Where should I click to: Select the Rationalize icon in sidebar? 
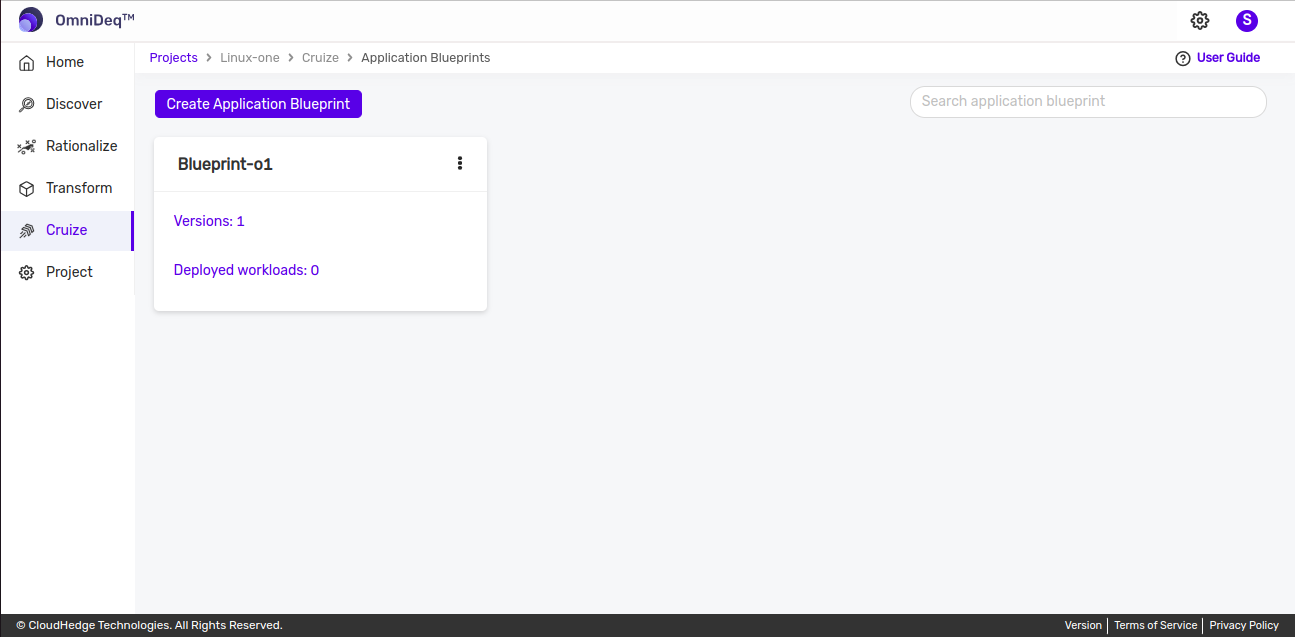click(27, 146)
